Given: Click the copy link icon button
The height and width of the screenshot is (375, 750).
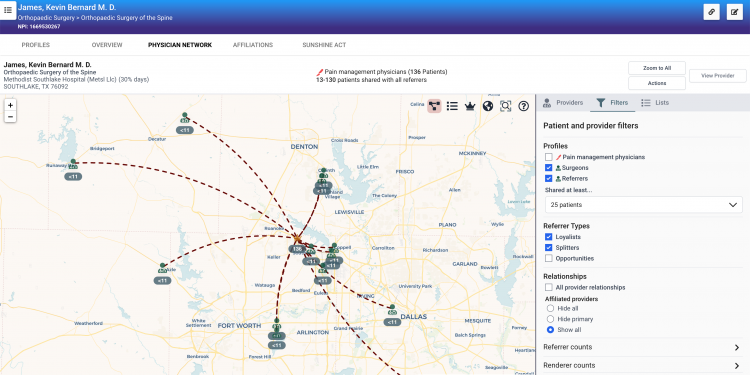Looking at the screenshot, I should coord(711,12).
